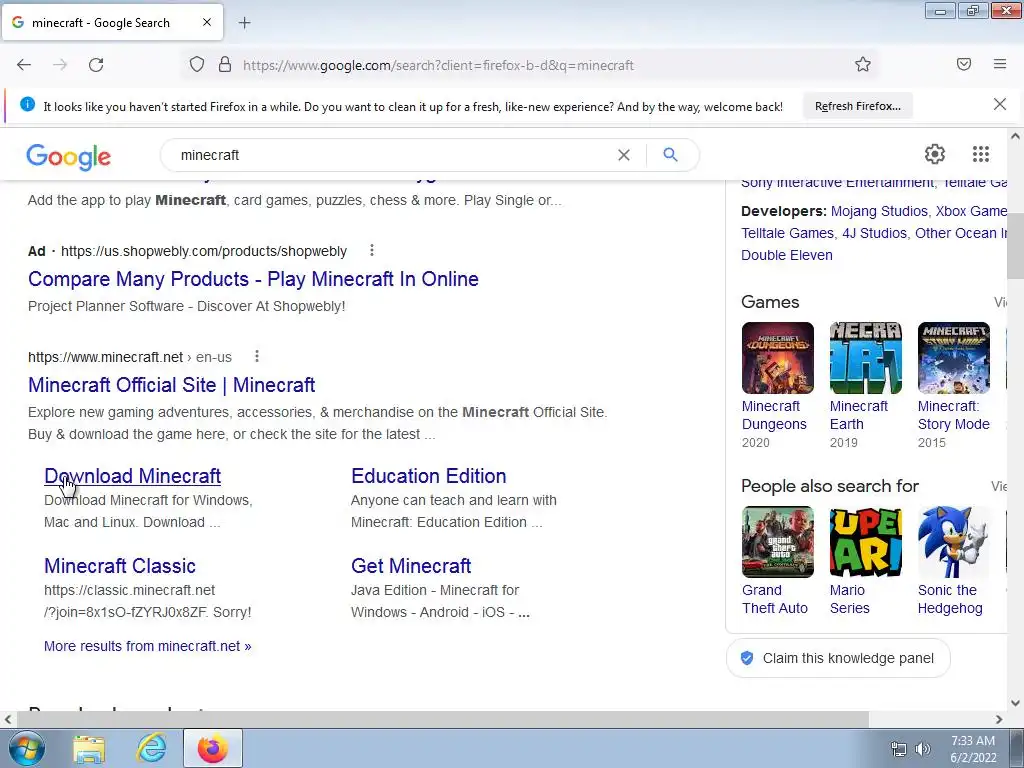Select Minecraft Dungeons game thumbnail
The height and width of the screenshot is (768, 1024).
[x=778, y=358]
